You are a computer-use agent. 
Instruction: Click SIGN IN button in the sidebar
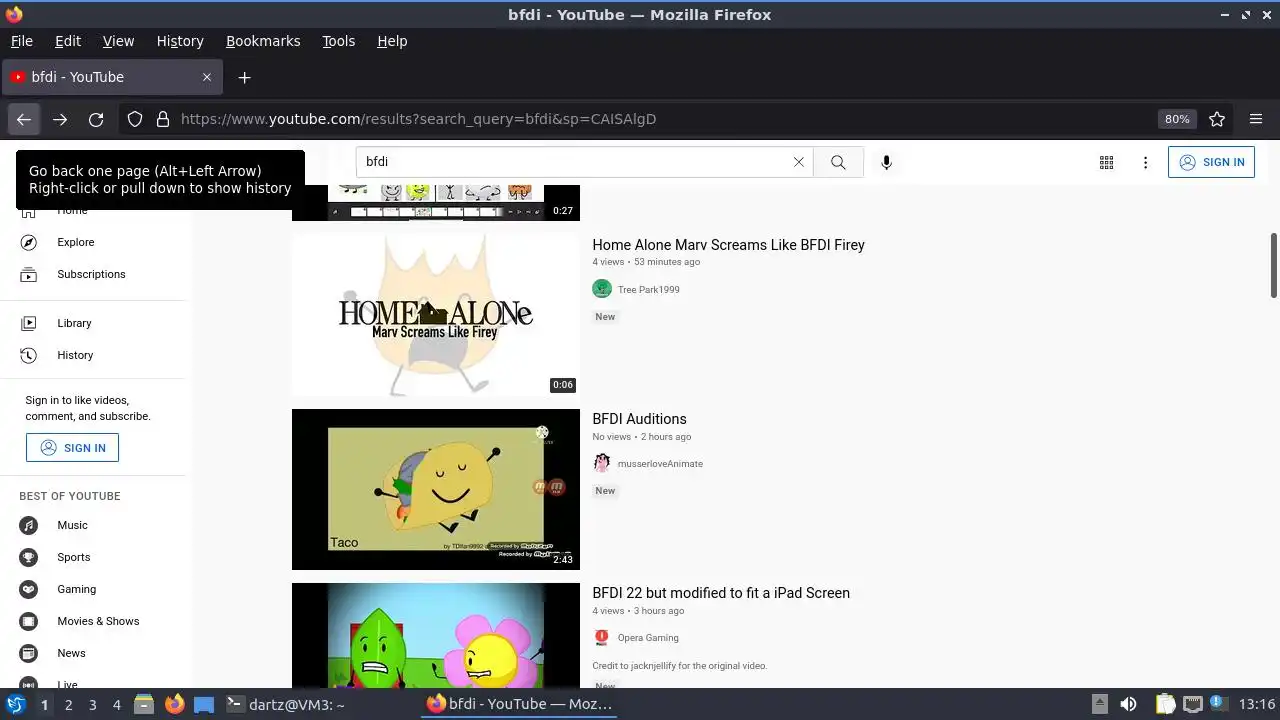coord(72,448)
